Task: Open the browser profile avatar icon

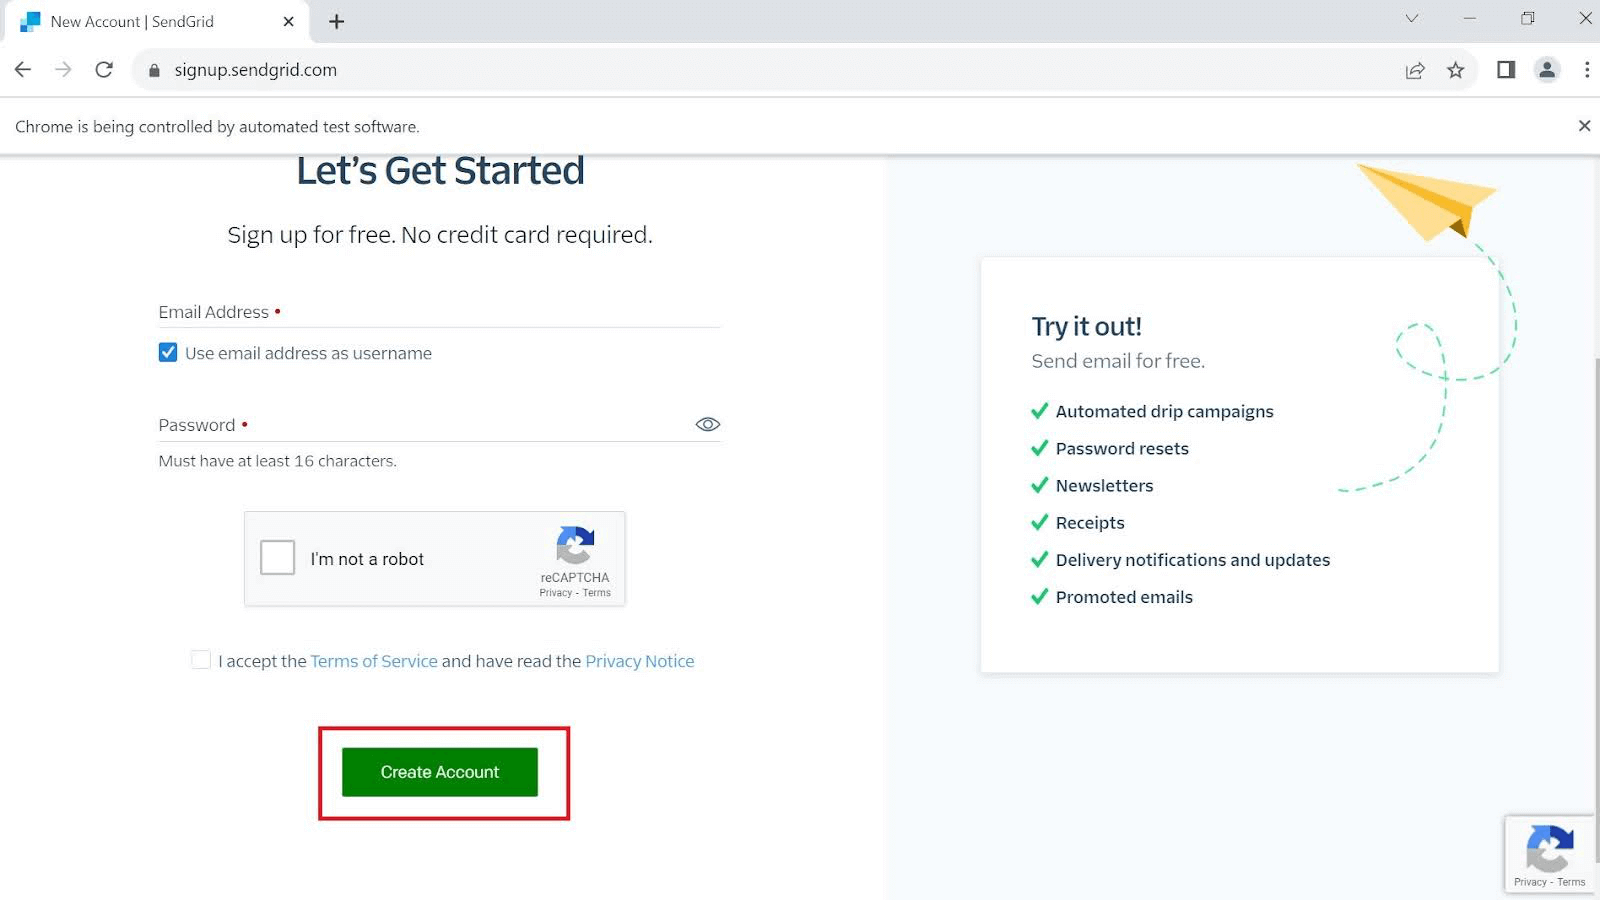Action: (x=1546, y=69)
